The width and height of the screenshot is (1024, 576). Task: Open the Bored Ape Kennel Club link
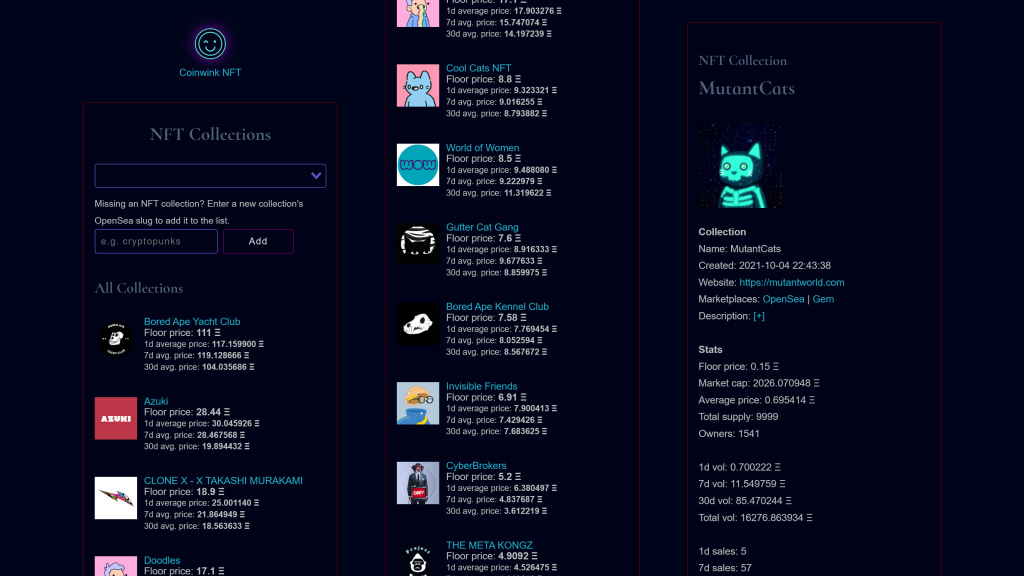click(498, 306)
